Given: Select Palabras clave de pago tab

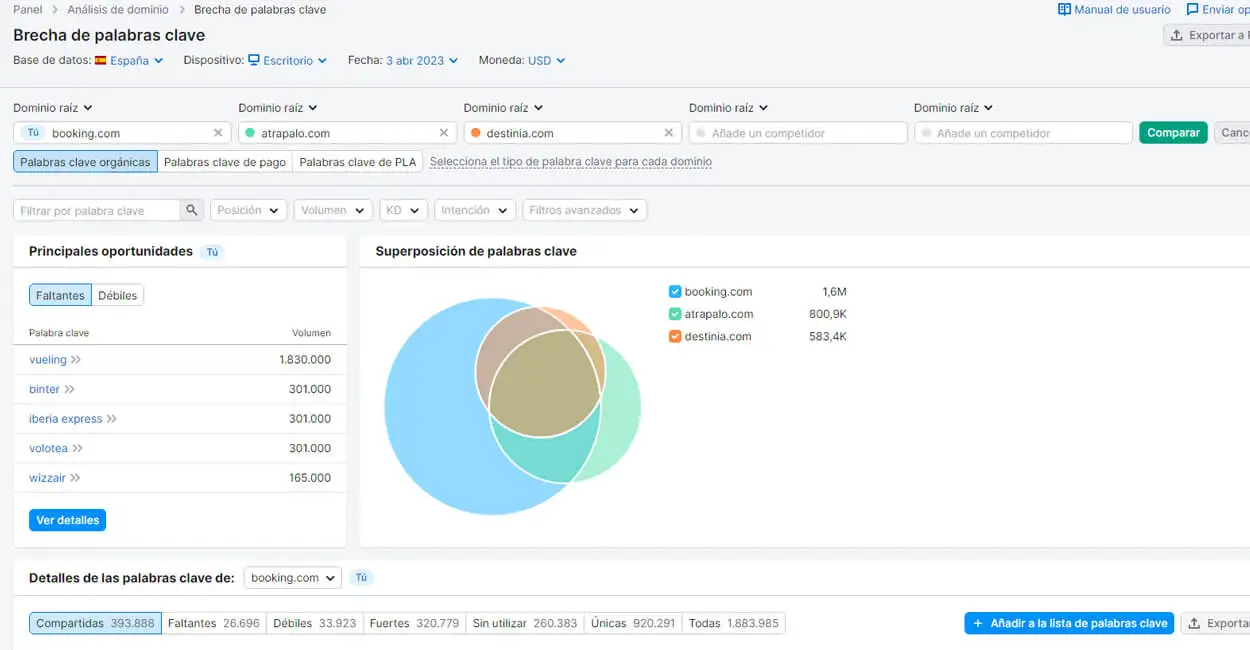Looking at the screenshot, I should point(225,162).
